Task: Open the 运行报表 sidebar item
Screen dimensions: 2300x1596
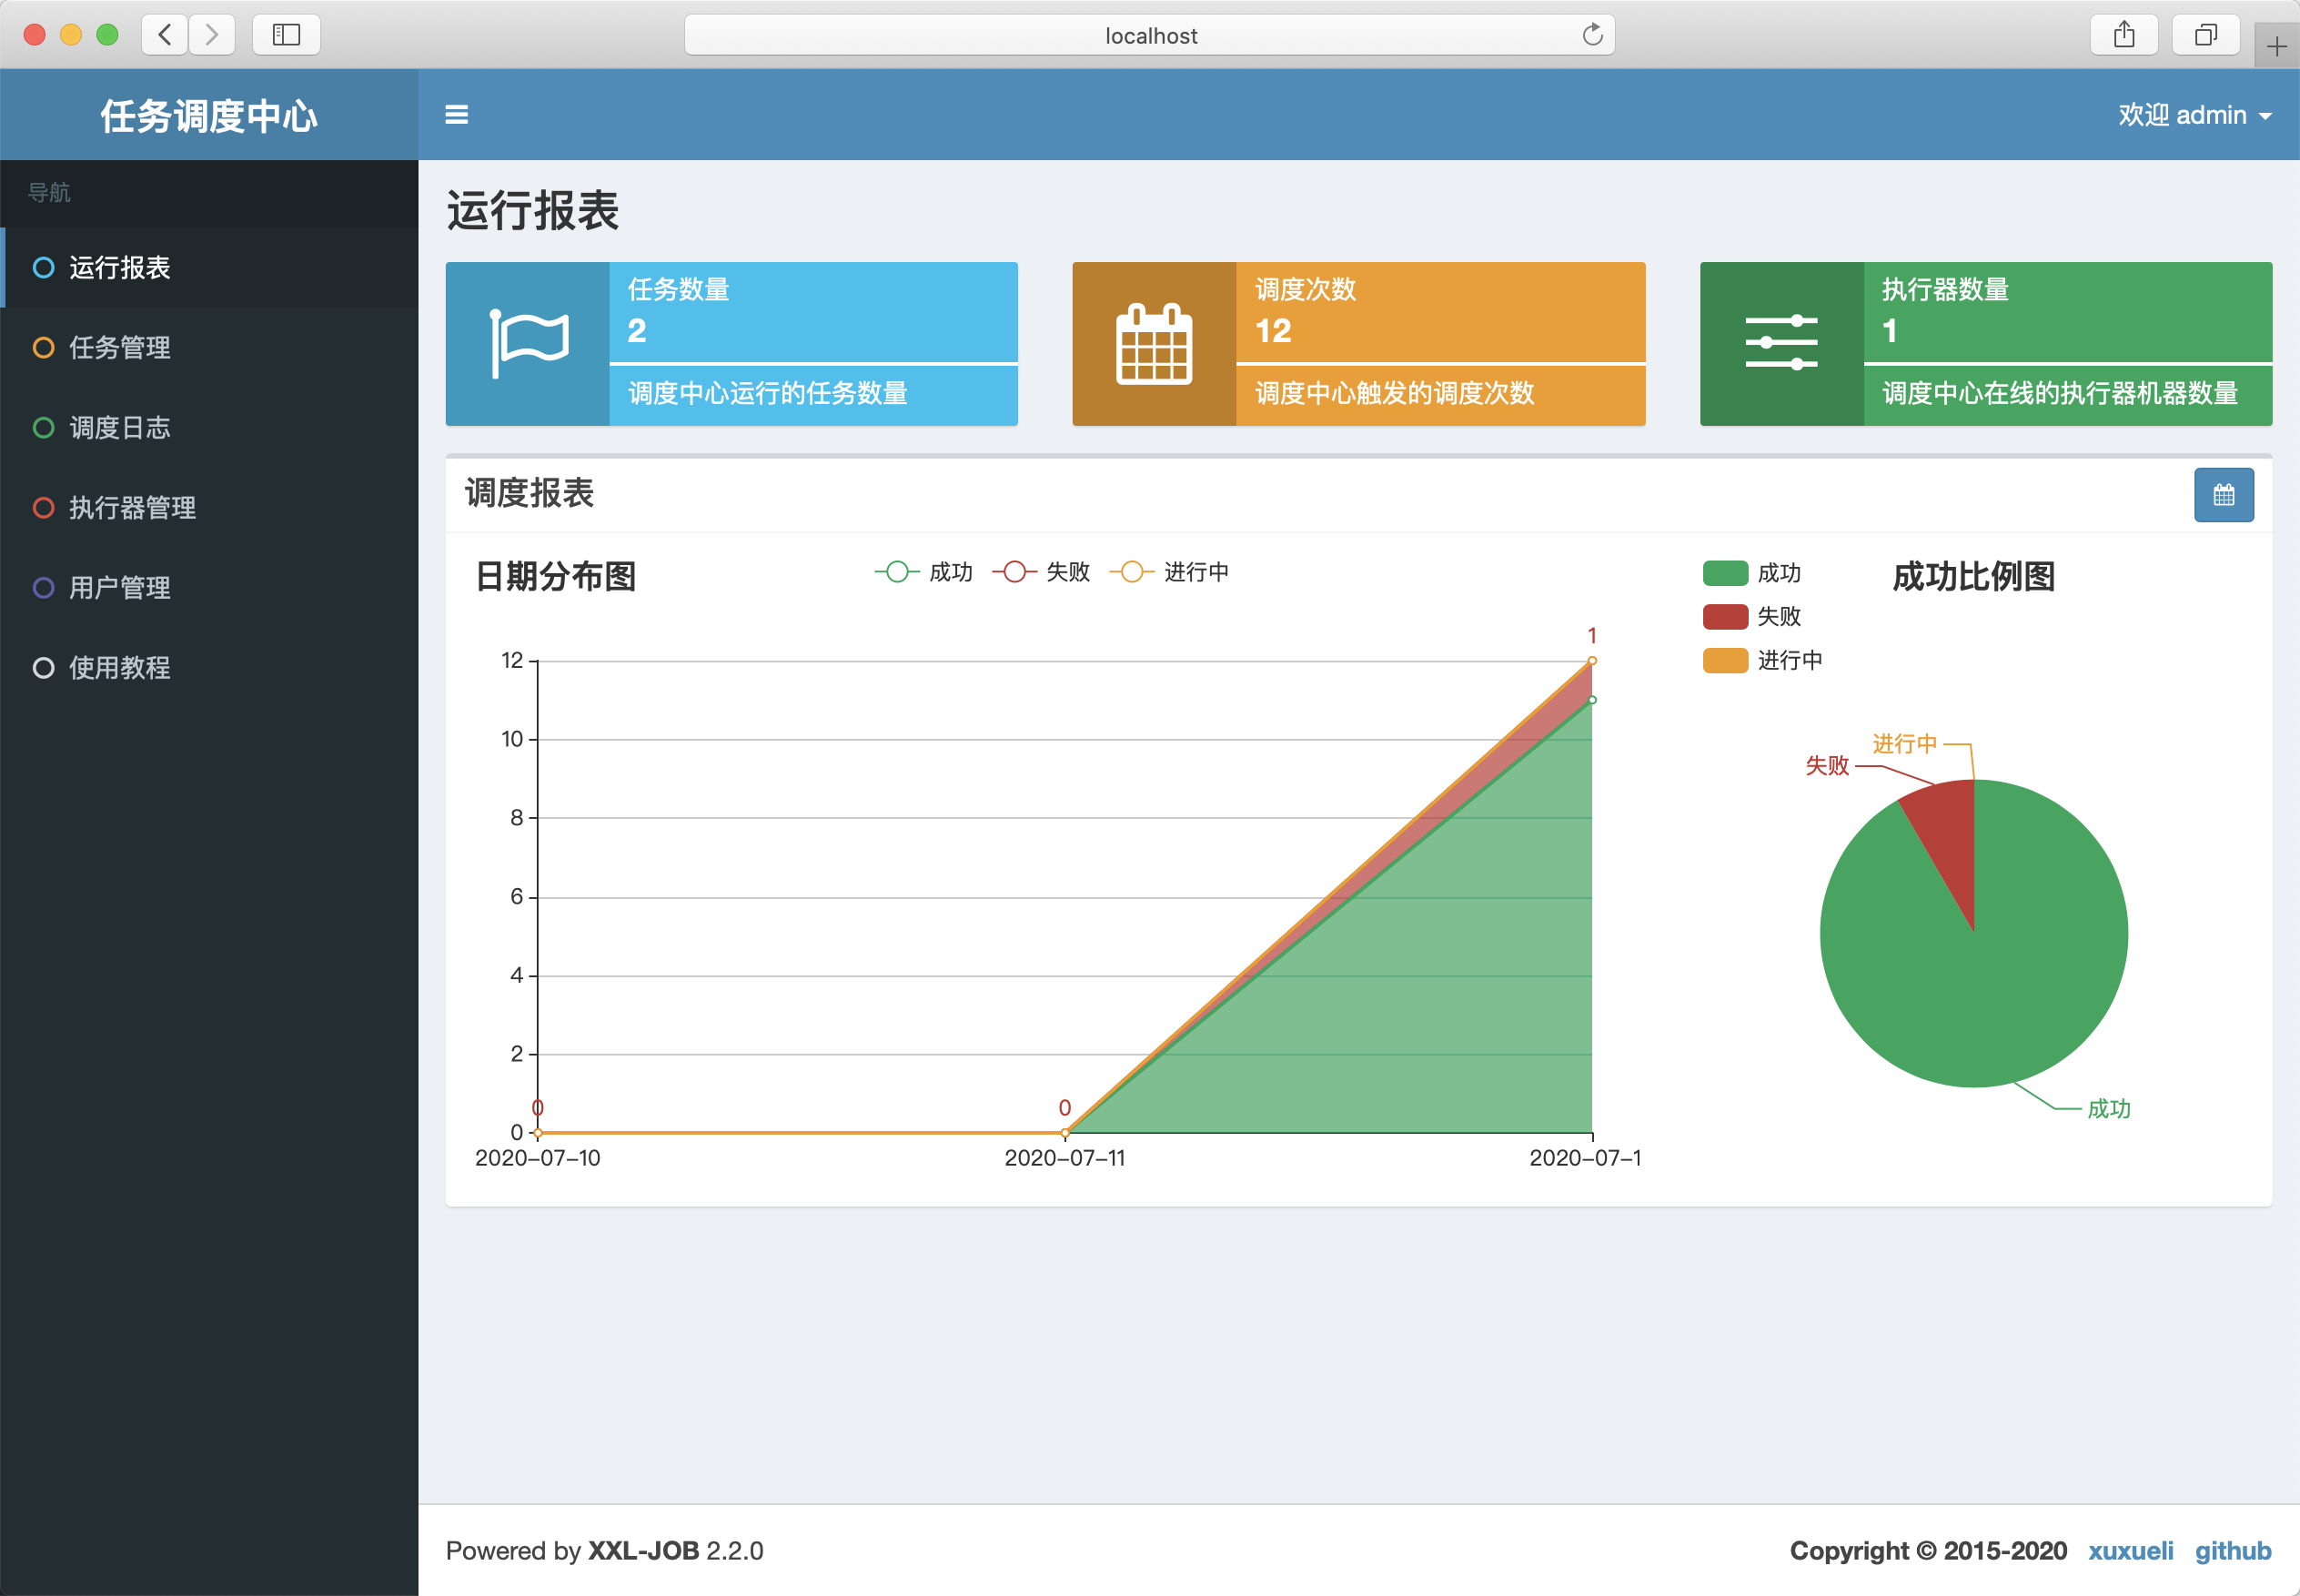Action: point(209,267)
